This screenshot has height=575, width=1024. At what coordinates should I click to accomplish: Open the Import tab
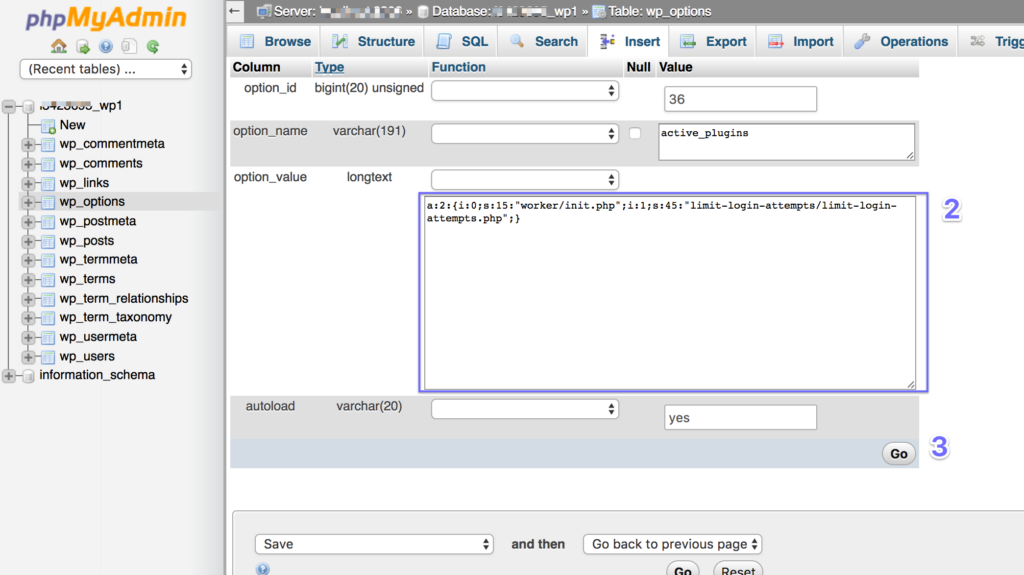[x=800, y=41]
